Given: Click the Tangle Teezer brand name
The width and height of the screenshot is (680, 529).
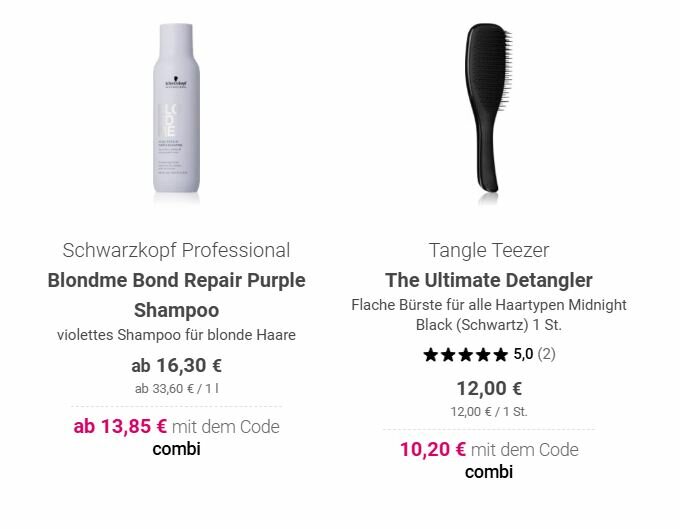Looking at the screenshot, I should click(x=489, y=250).
